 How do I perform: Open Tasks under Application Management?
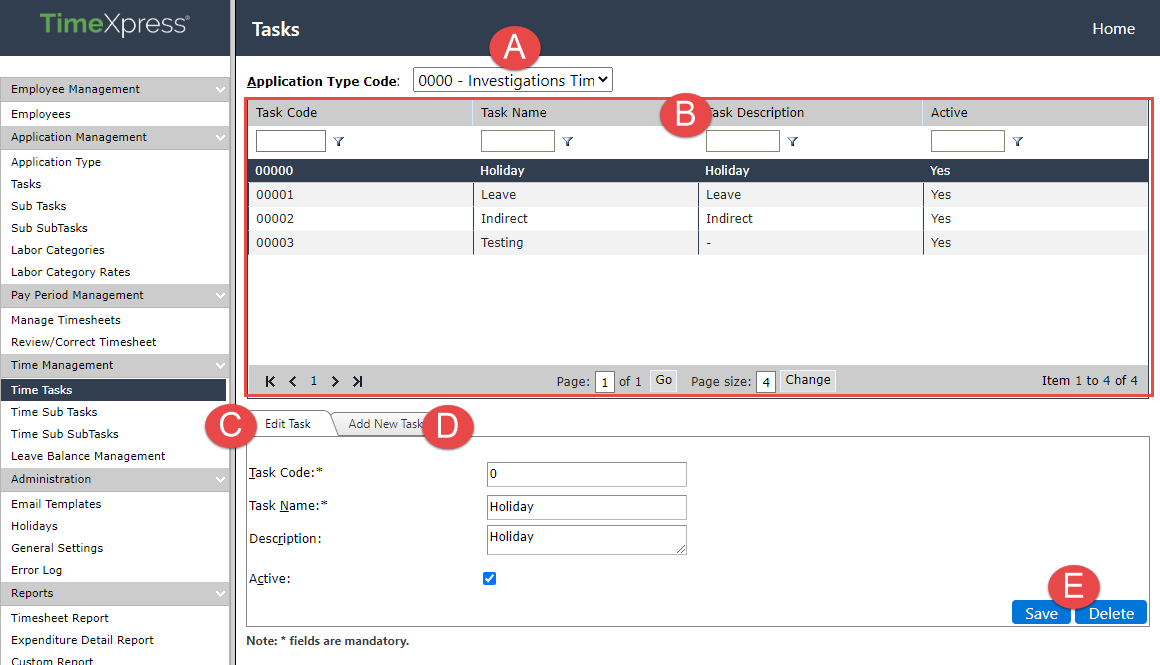coord(26,184)
